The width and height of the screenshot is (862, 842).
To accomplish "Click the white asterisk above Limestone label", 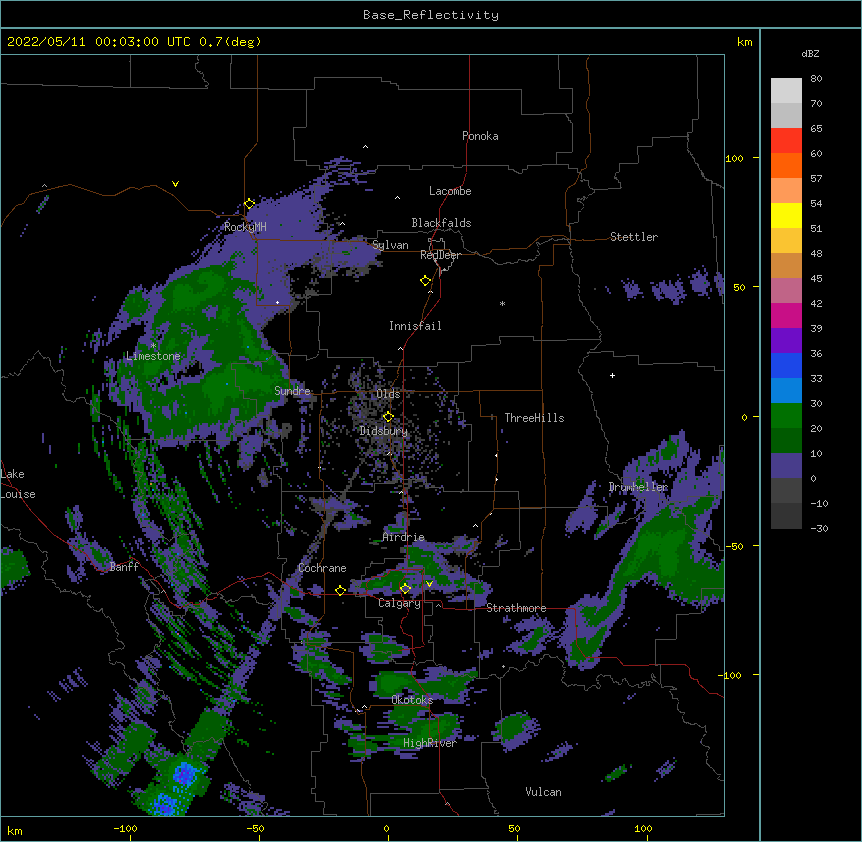I will [153, 346].
